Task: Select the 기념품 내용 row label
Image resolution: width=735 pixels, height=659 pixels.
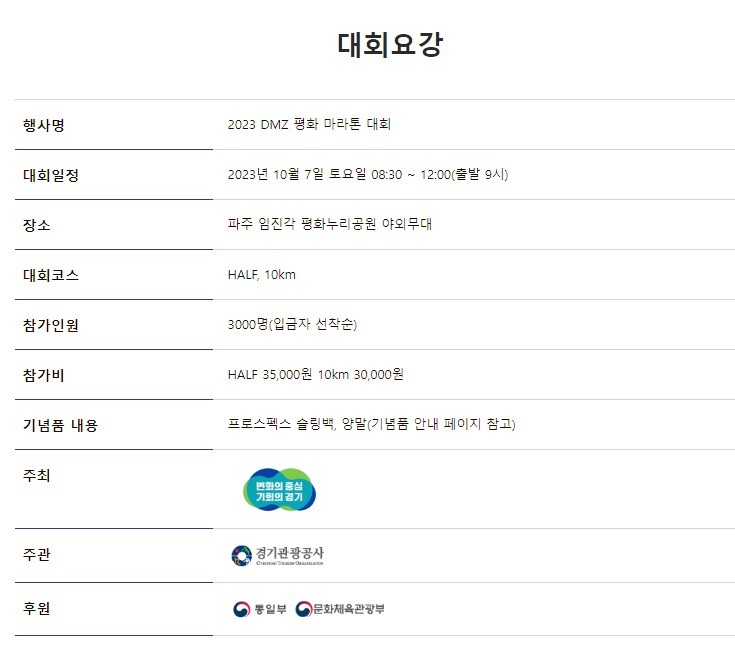Action: coord(60,425)
